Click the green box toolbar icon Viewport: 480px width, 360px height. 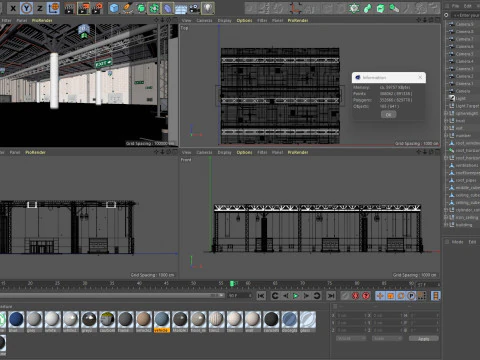tap(381, 8)
